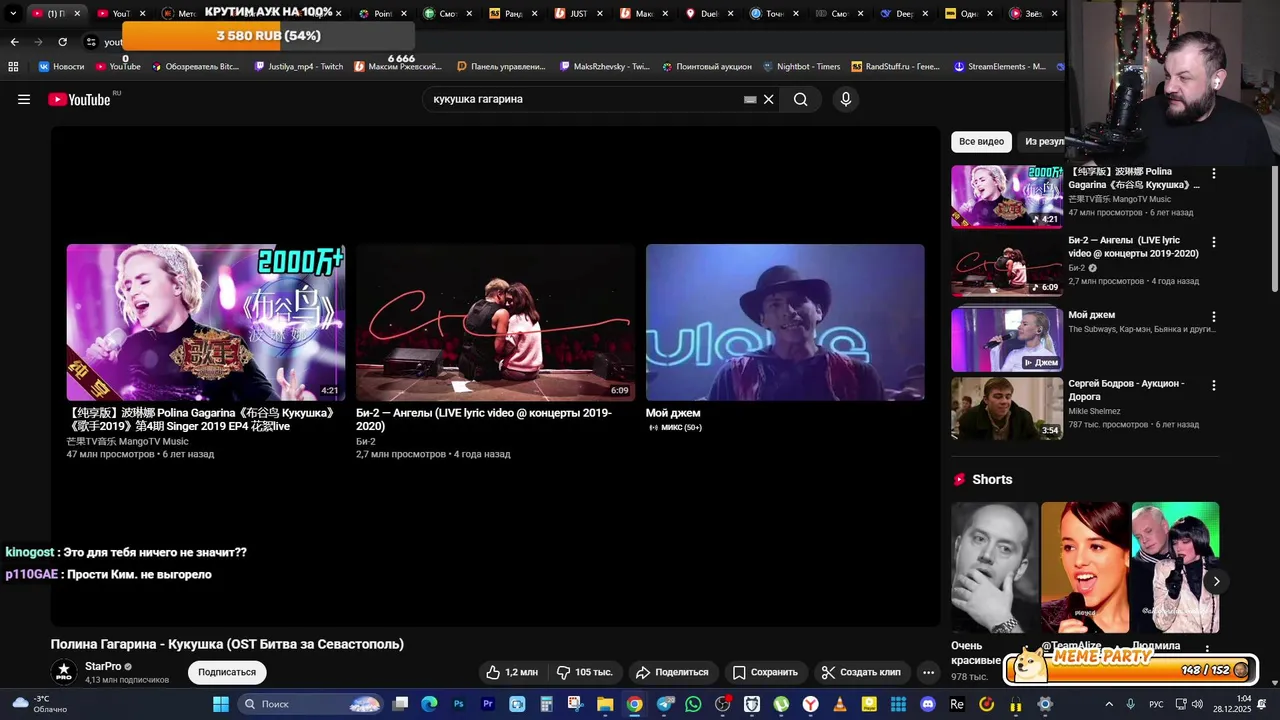Open Chrome from the taskbar

tap(634, 704)
